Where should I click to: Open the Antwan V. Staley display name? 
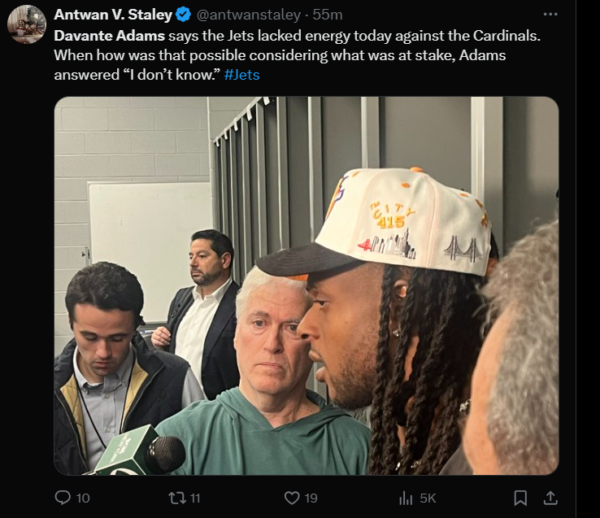(x=113, y=15)
